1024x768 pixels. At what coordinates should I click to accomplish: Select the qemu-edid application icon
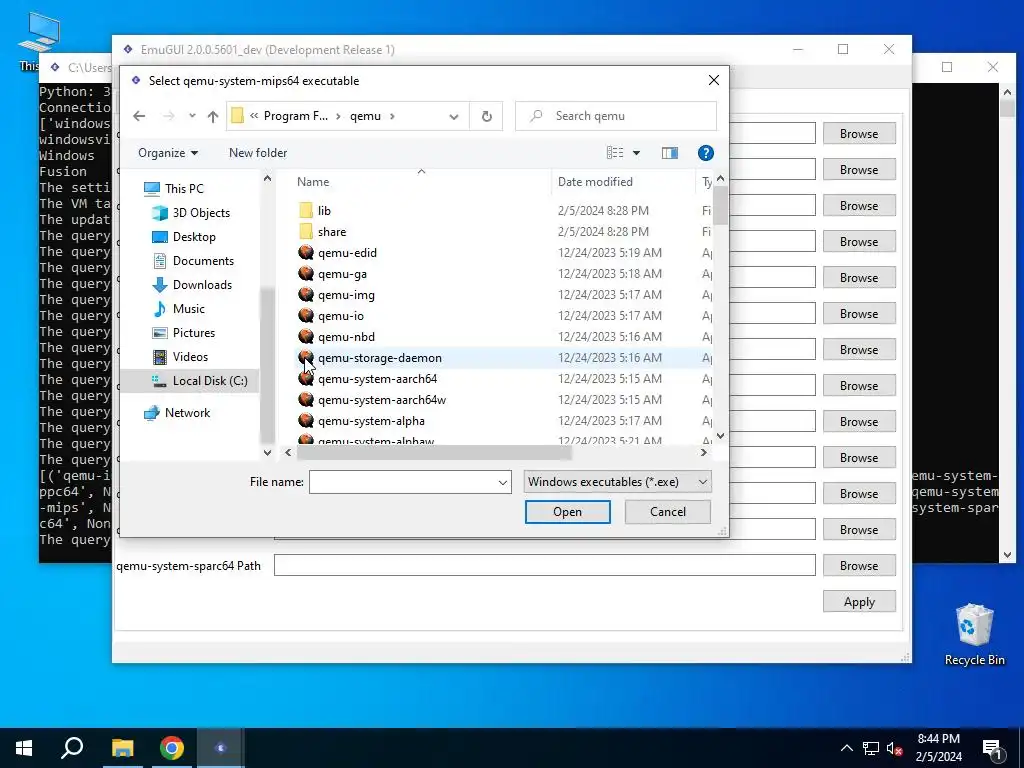click(x=306, y=253)
